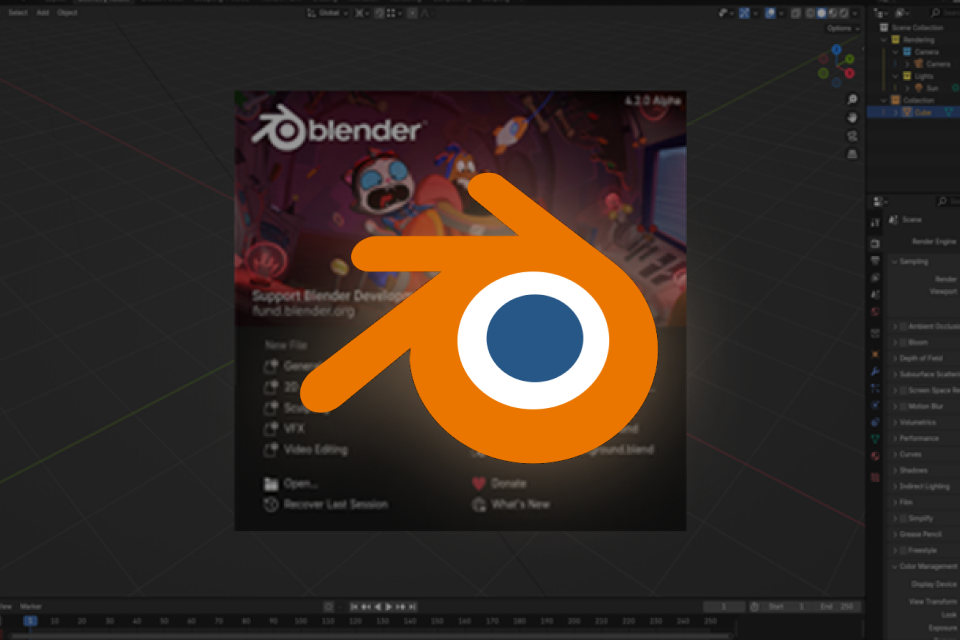This screenshot has width=960, height=640.
Task: Enable Freestyle checkbox
Action: (904, 550)
